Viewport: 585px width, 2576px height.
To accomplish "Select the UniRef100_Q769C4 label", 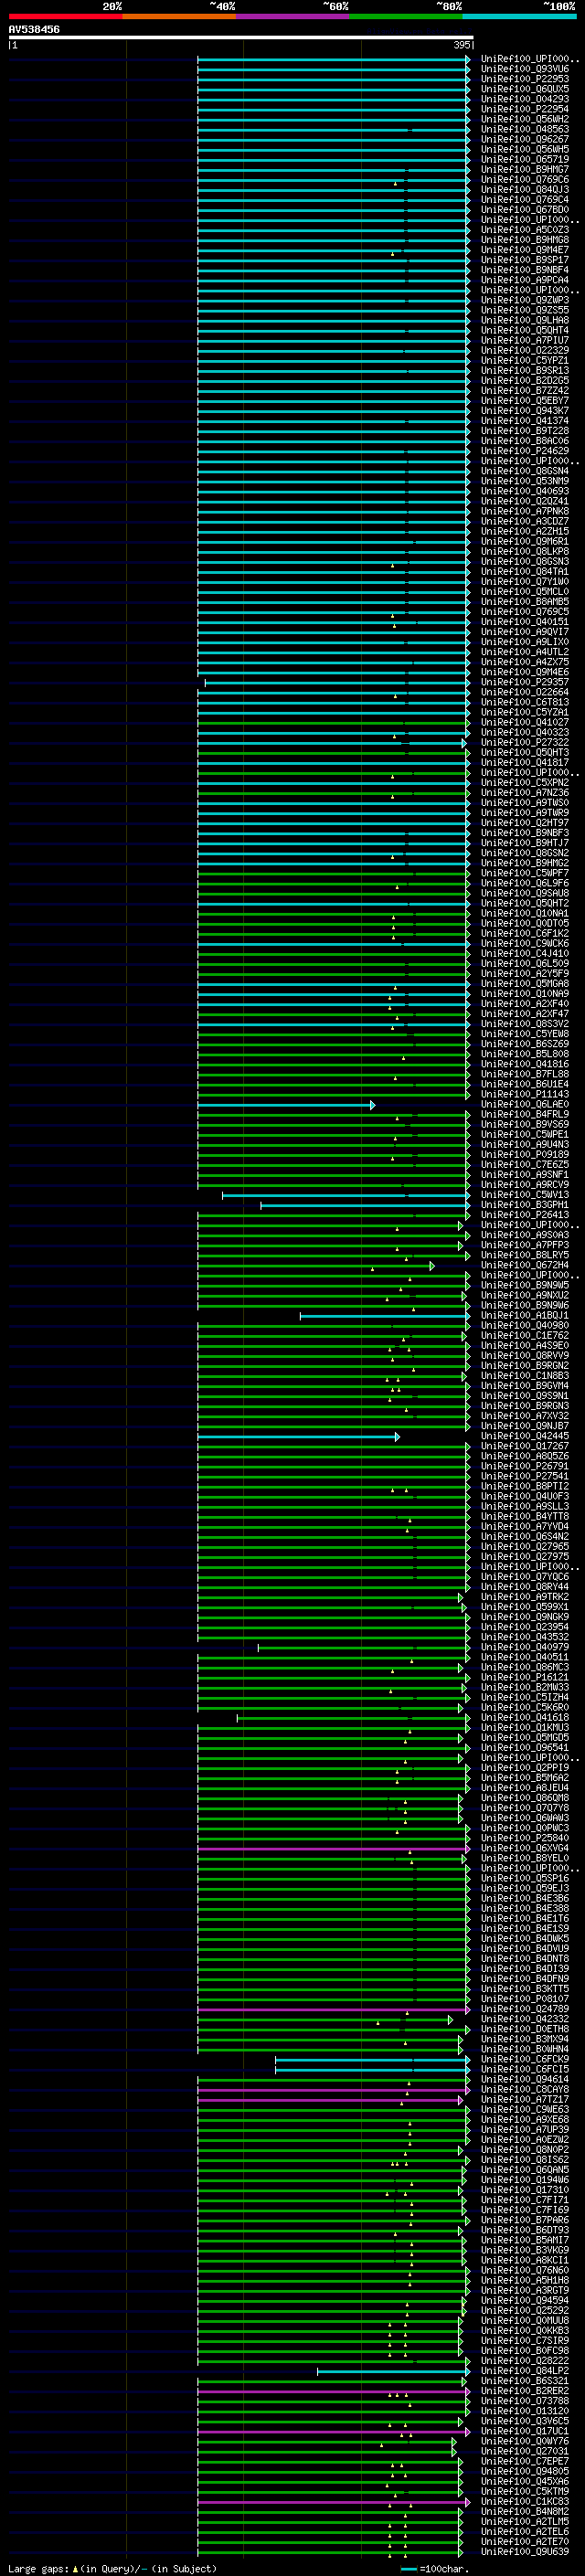I will [x=525, y=200].
